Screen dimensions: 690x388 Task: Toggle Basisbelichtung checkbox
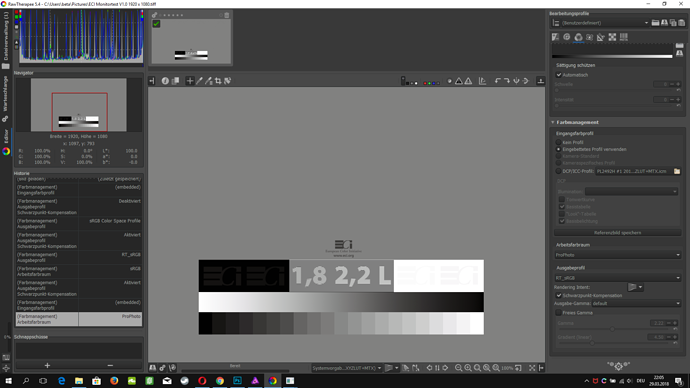pyautogui.click(x=562, y=221)
